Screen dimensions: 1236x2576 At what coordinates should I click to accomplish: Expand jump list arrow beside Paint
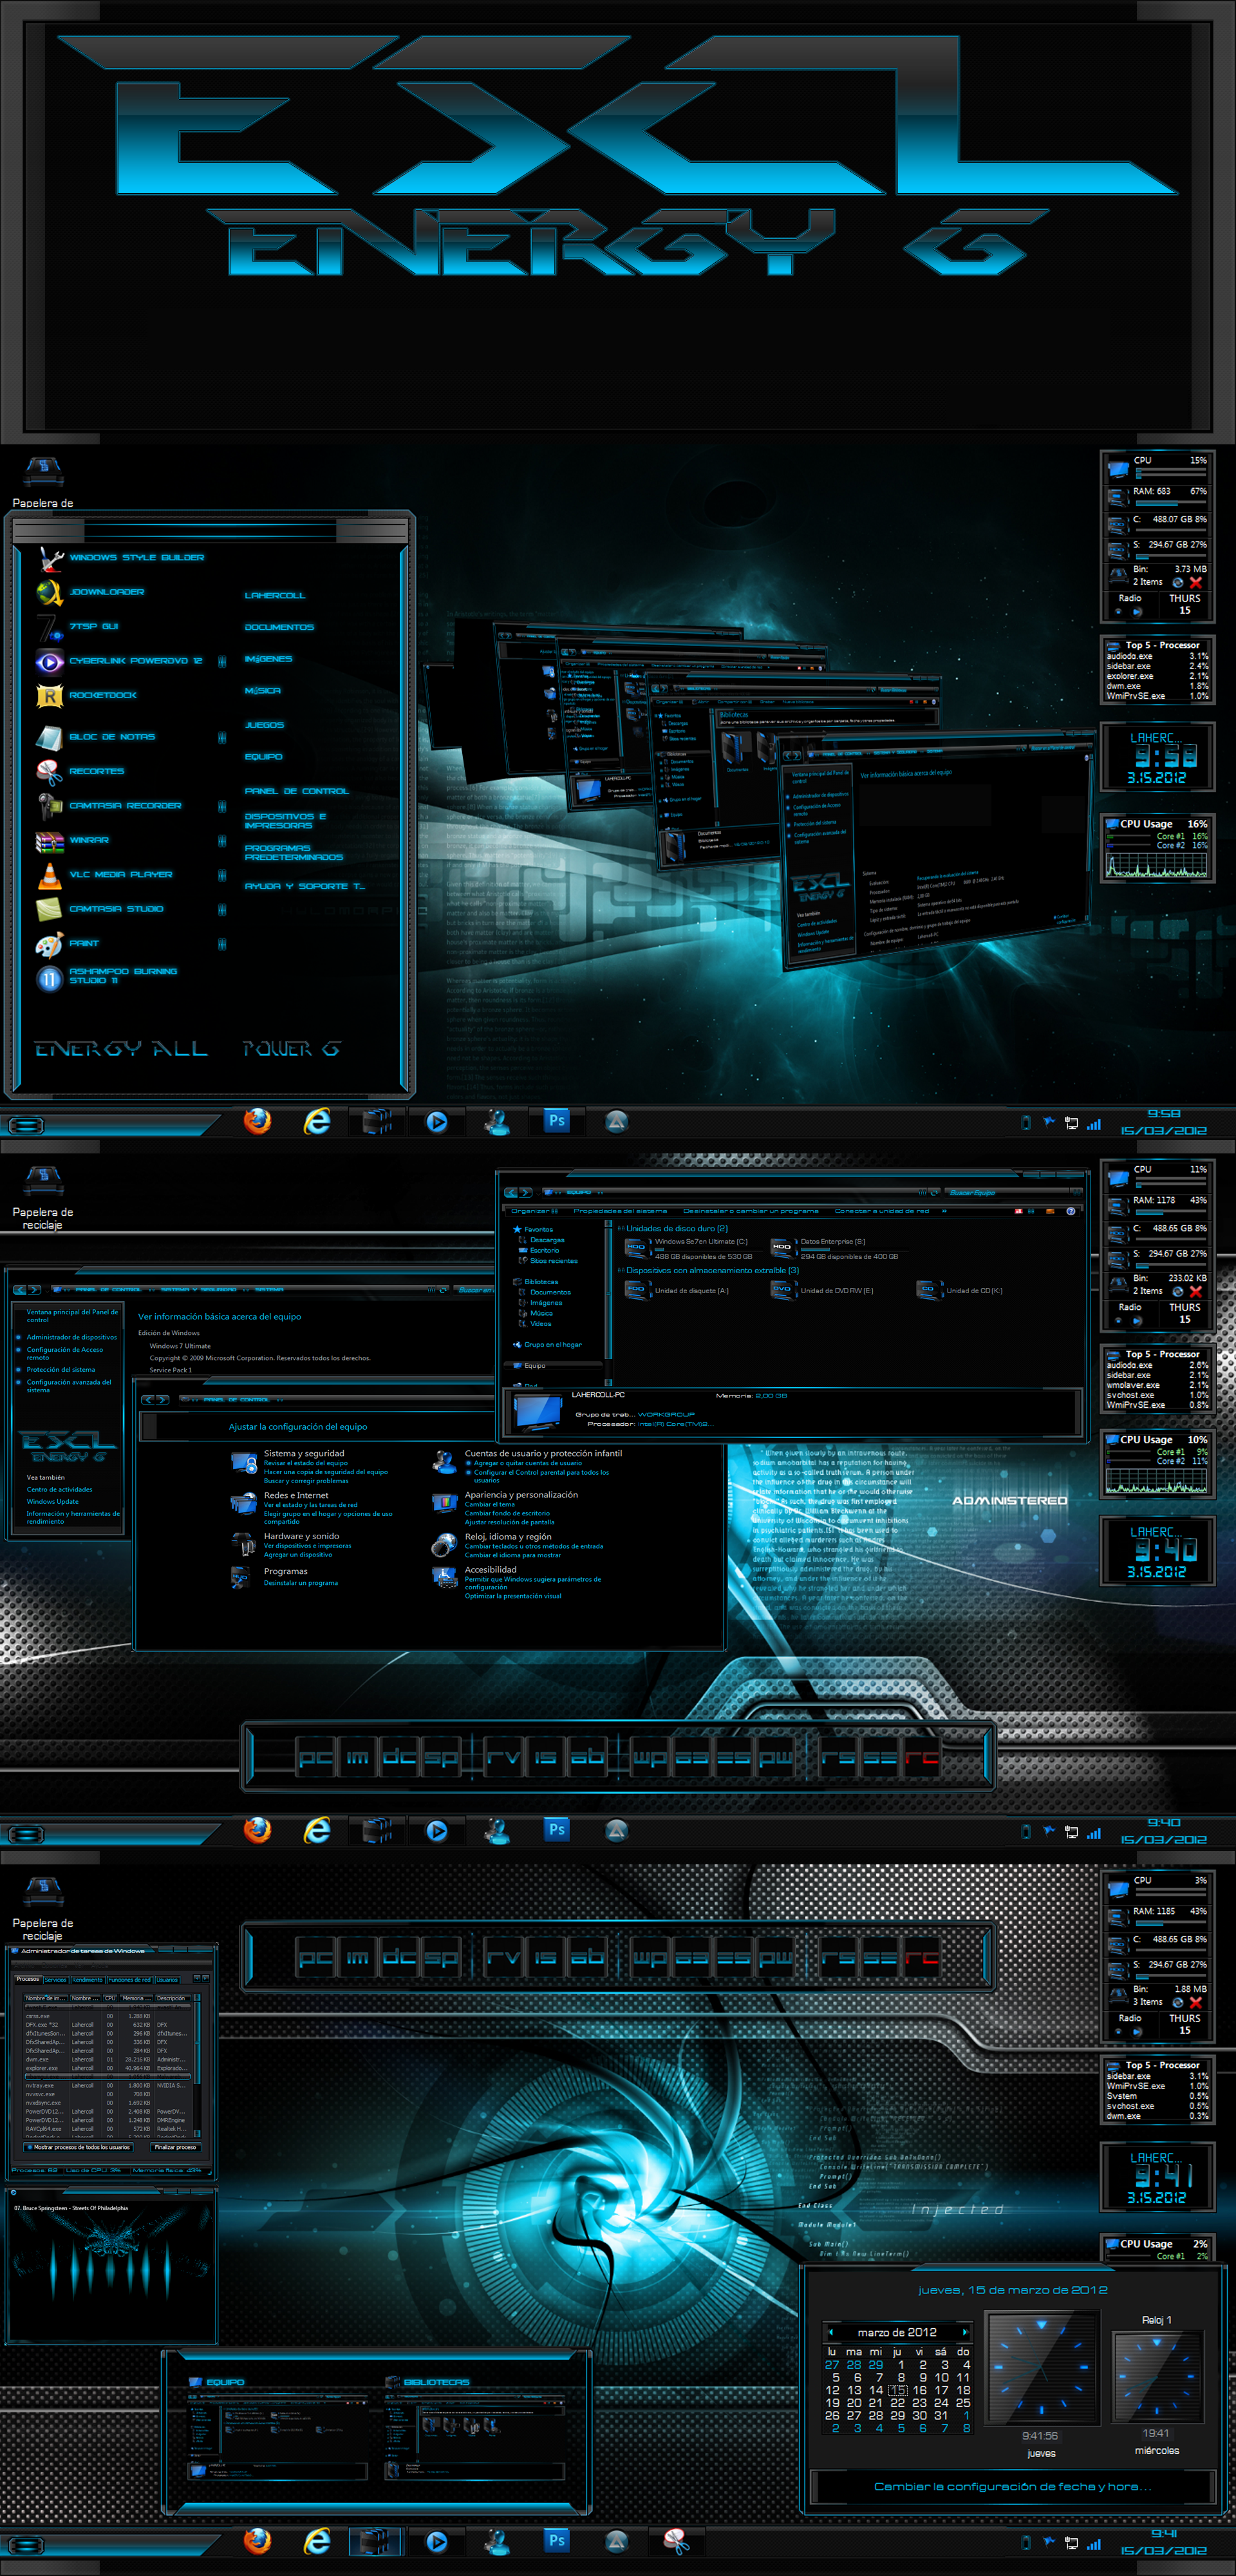click(222, 944)
